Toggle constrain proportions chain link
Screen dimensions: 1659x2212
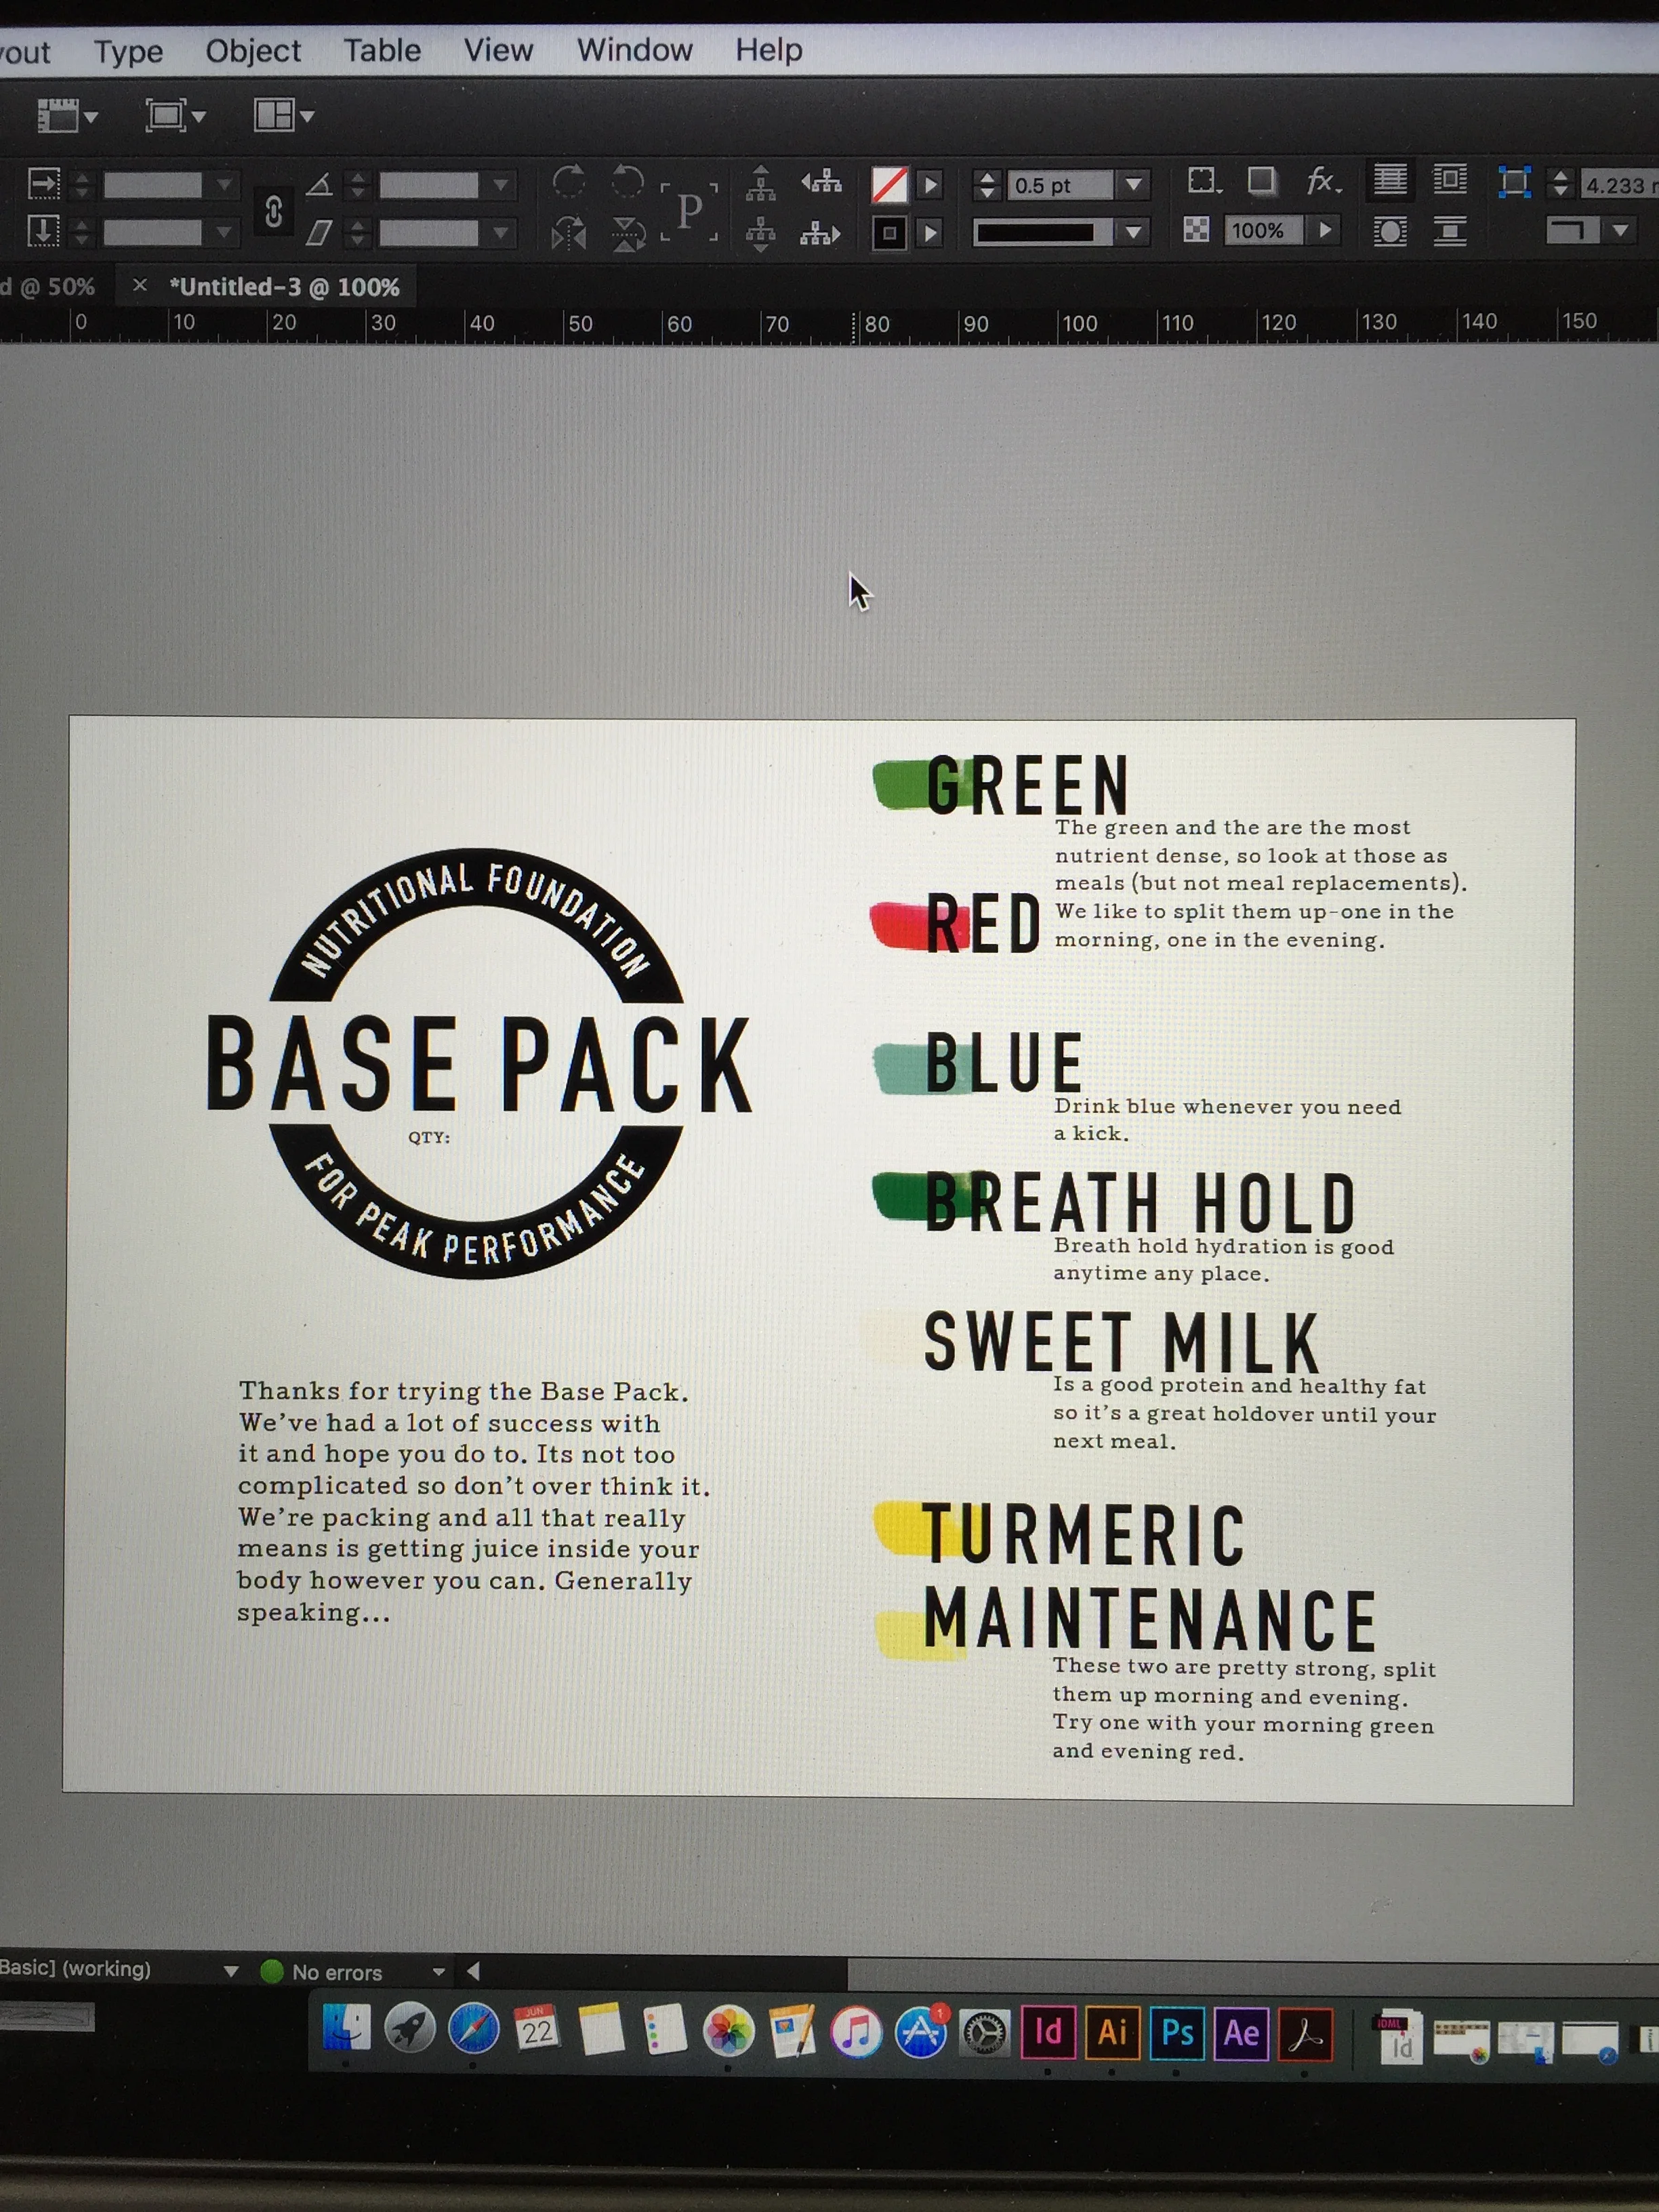tap(273, 211)
